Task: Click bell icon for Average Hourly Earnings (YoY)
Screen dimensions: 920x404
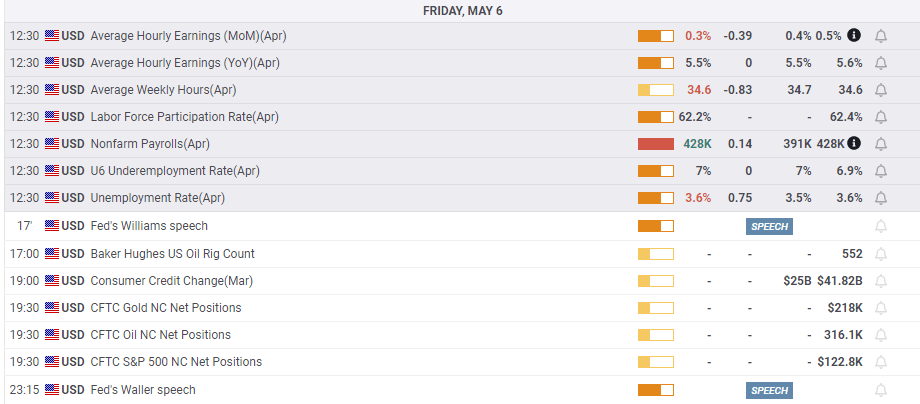Action: 881,63
